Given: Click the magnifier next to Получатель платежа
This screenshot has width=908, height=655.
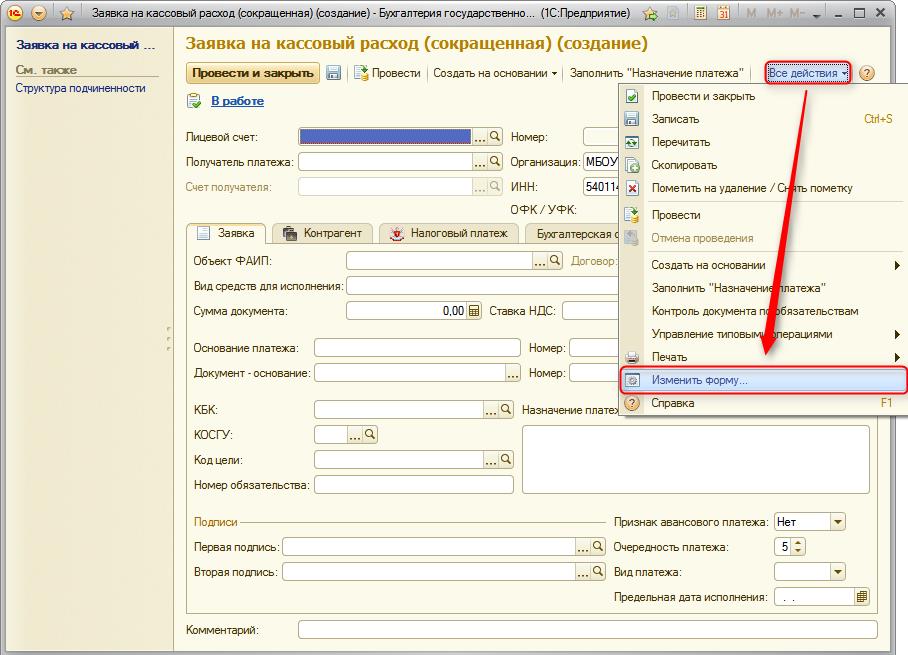Looking at the screenshot, I should pyautogui.click(x=495, y=162).
